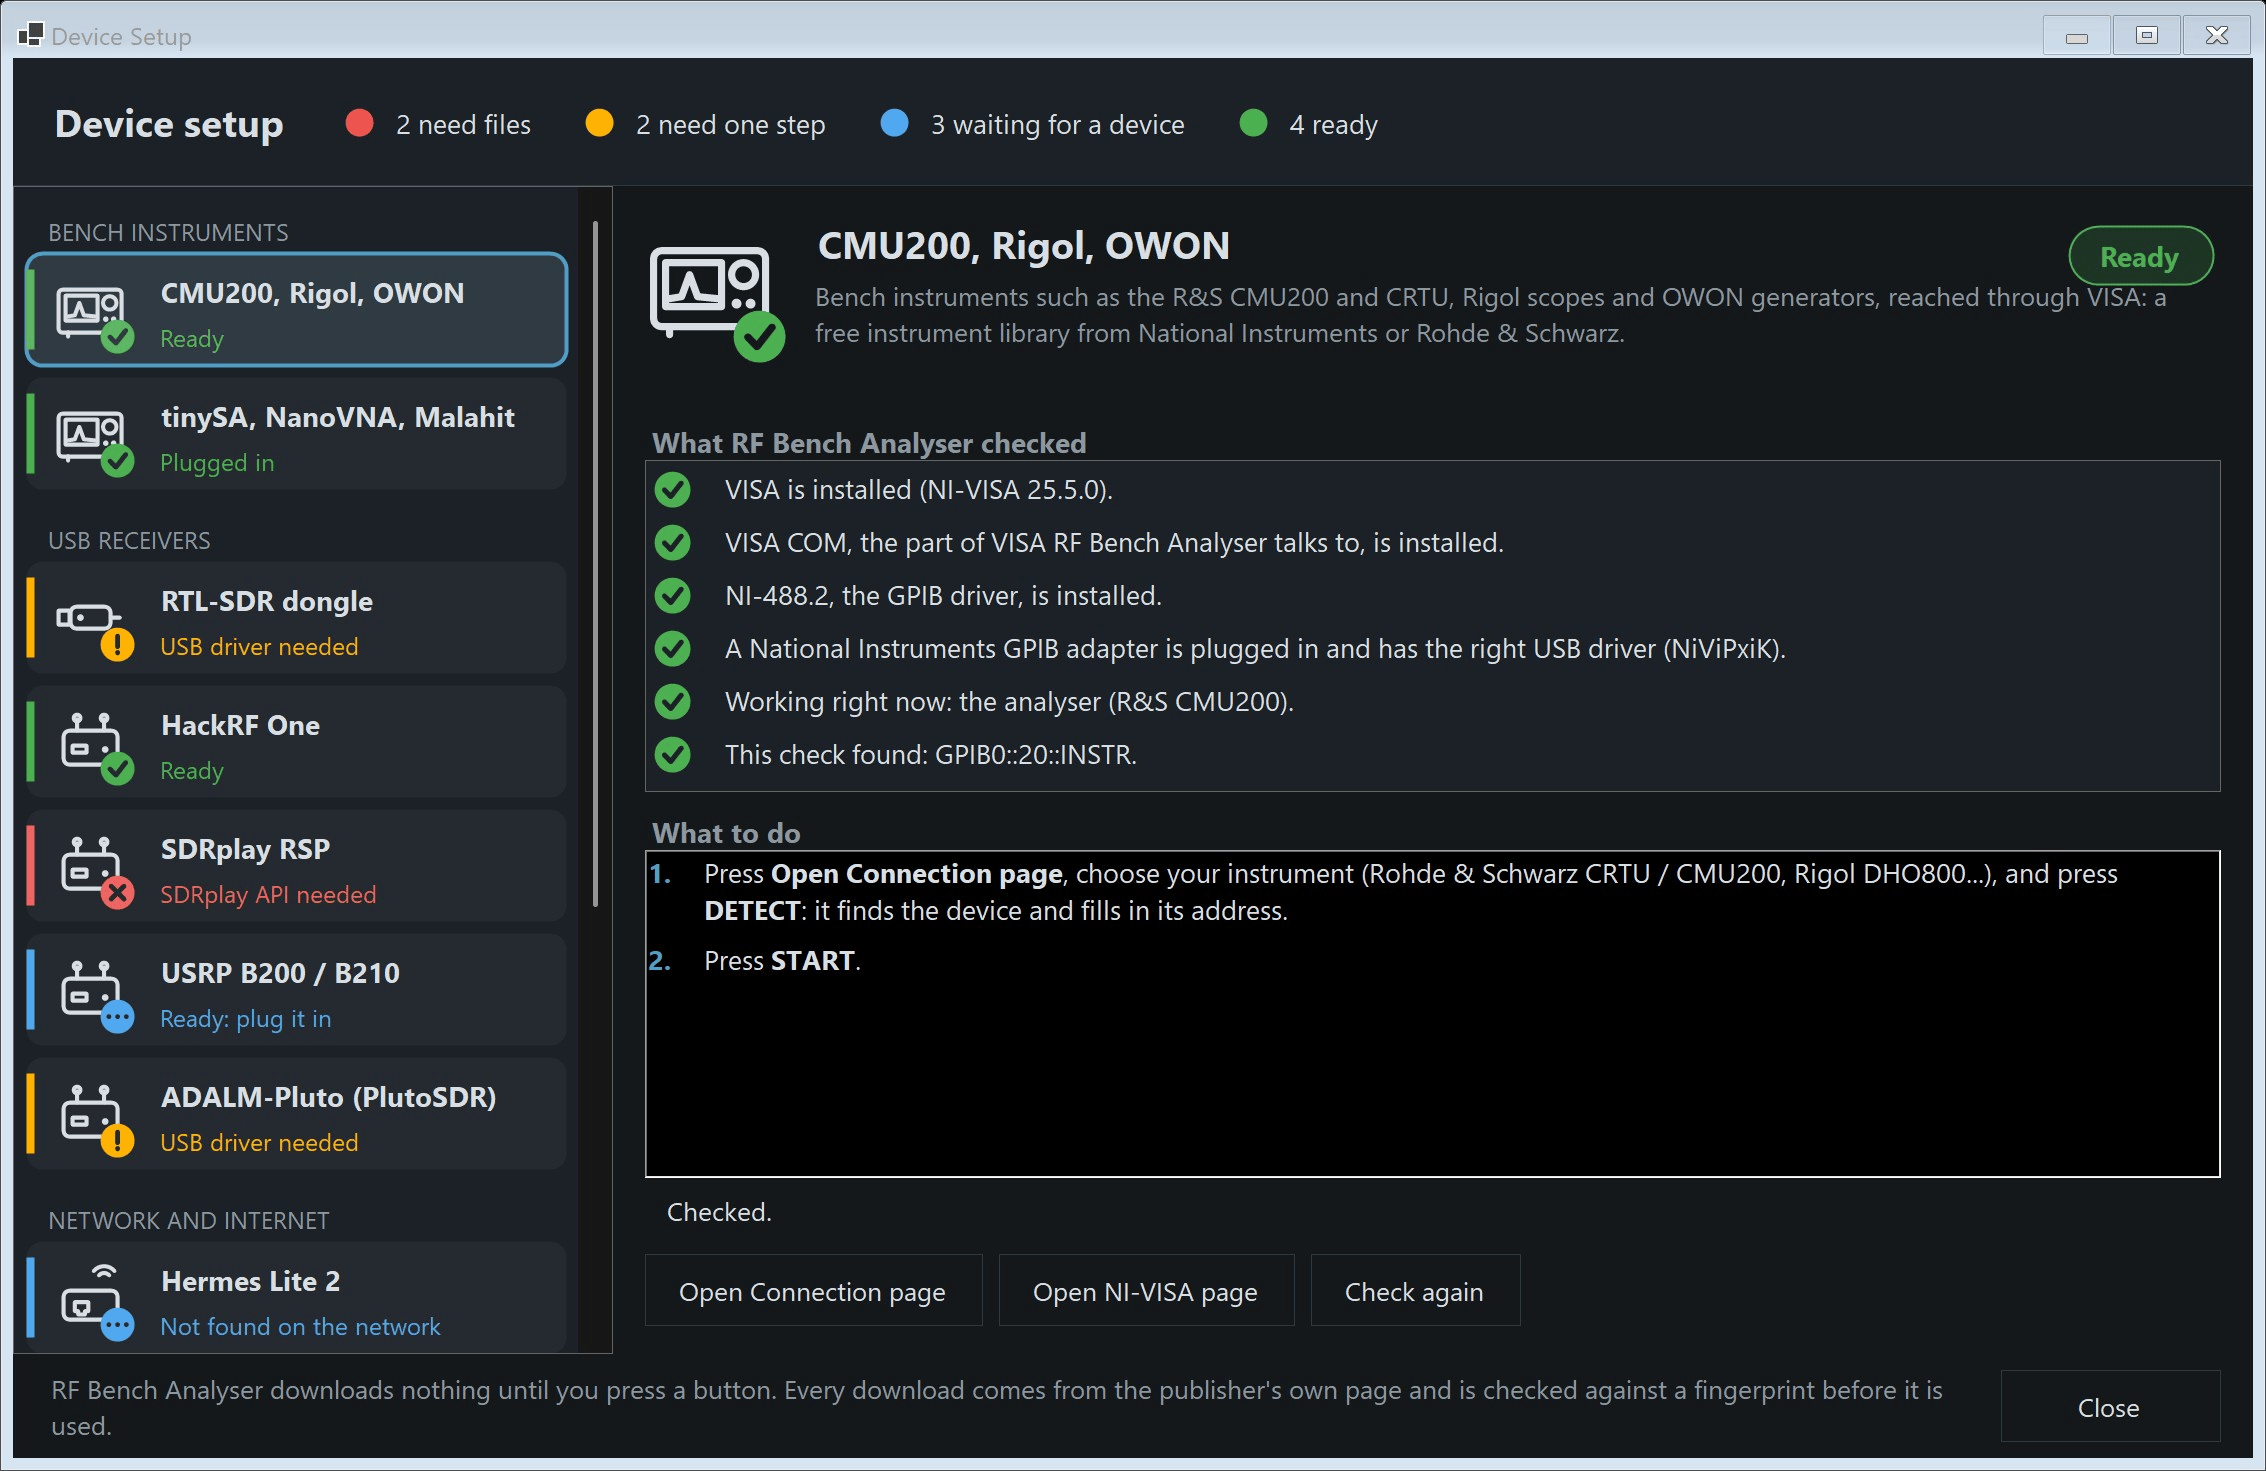Click the Close button at bottom right
The width and height of the screenshot is (2266, 1471).
(2110, 1407)
